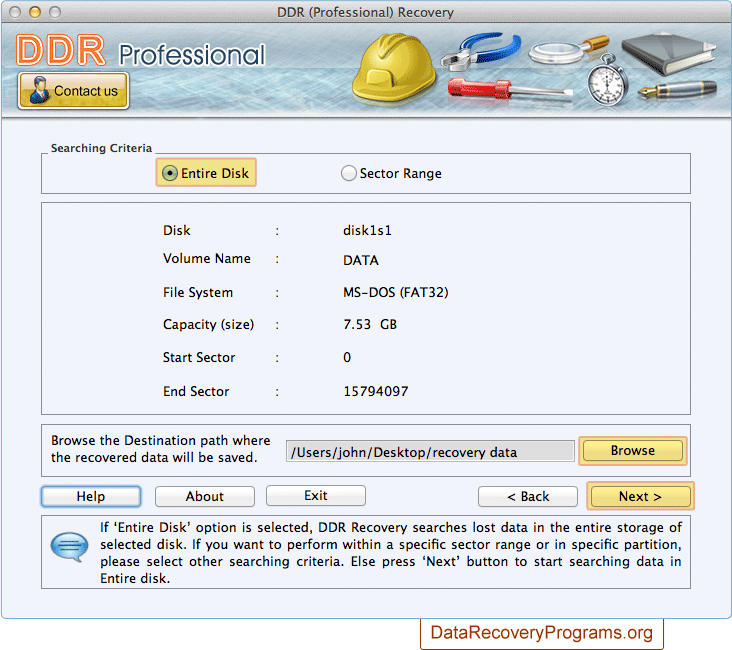Click the Searching Criteria group label

[x=101, y=148]
